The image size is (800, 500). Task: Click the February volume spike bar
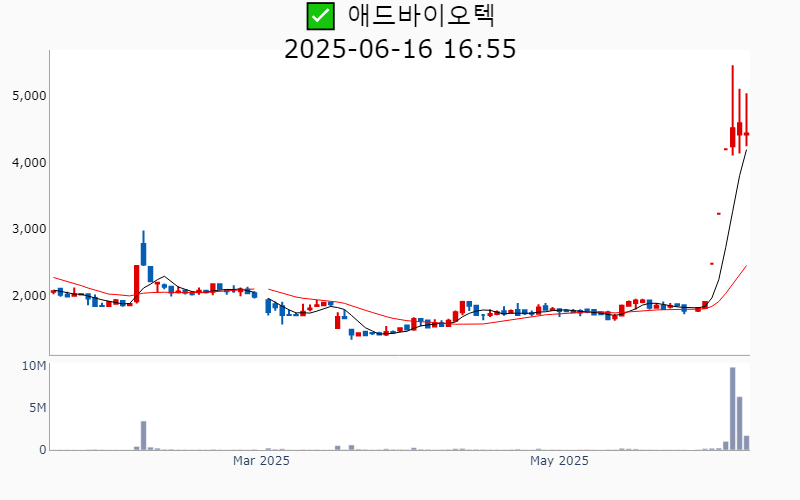pos(143,436)
